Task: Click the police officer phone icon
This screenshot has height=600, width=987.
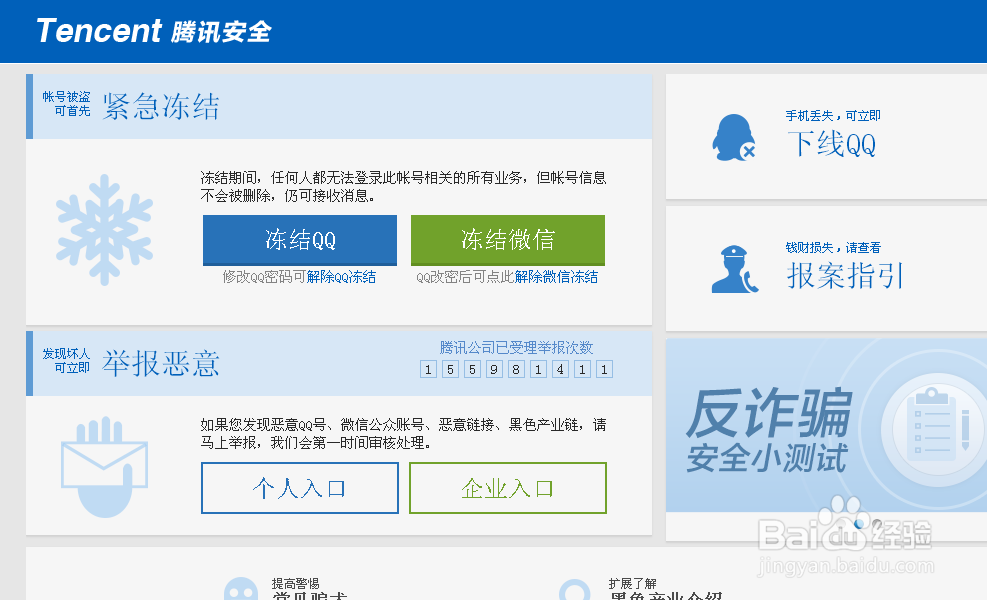Action: tap(735, 269)
